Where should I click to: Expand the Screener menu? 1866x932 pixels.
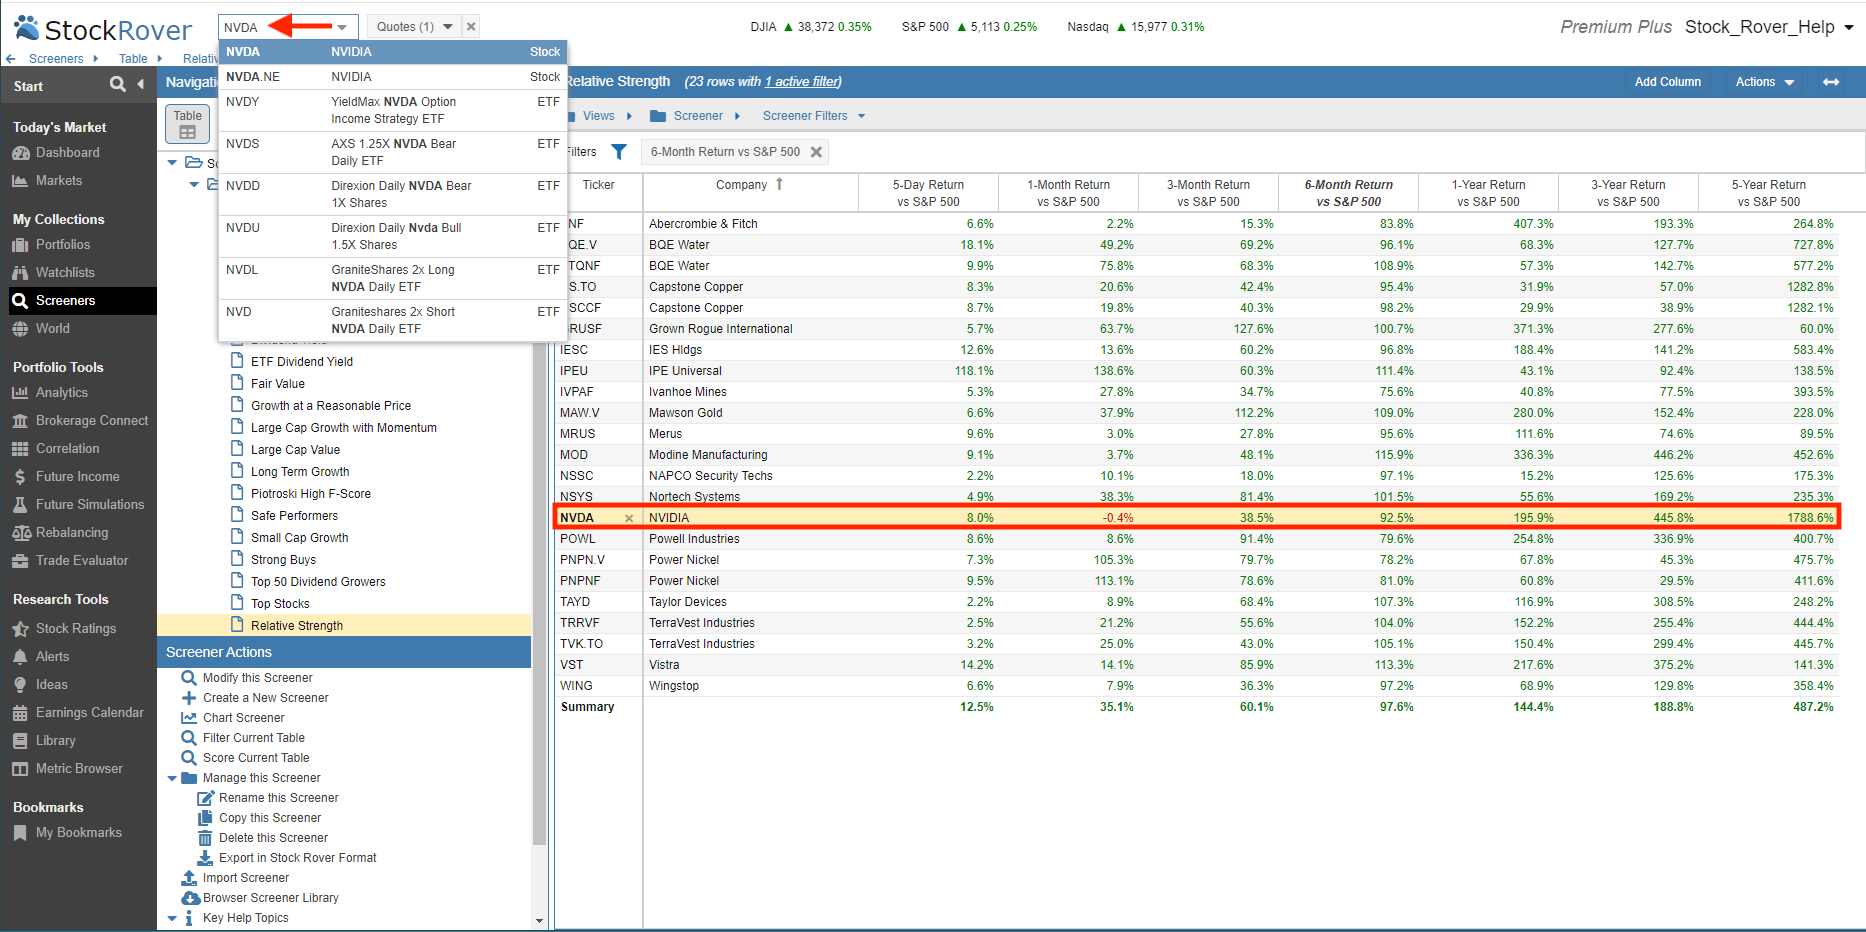[x=696, y=116]
